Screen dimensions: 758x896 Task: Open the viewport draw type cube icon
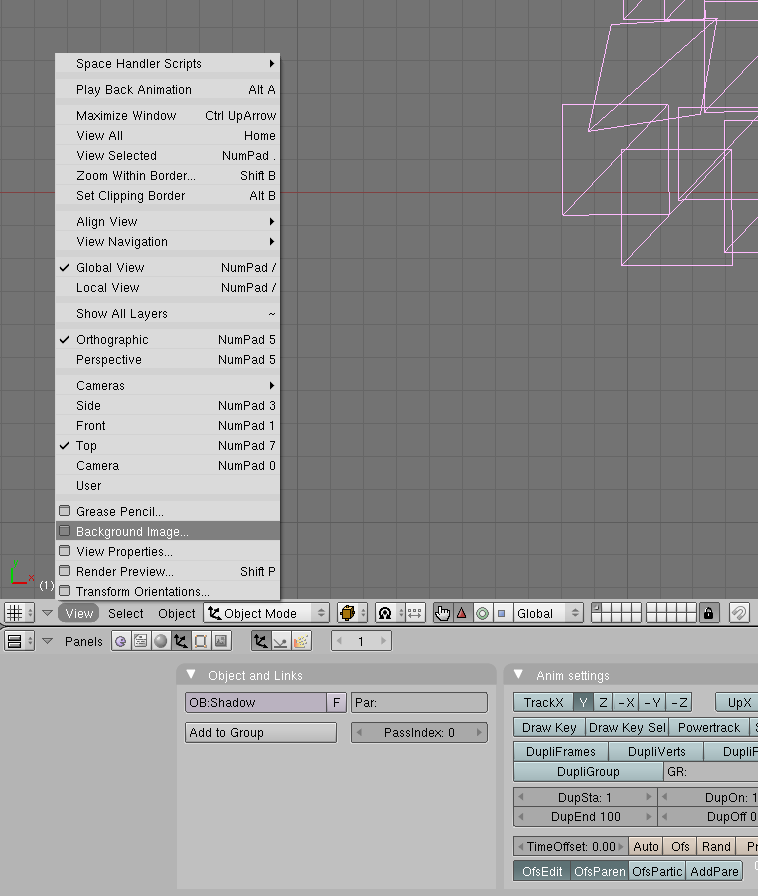[x=352, y=613]
